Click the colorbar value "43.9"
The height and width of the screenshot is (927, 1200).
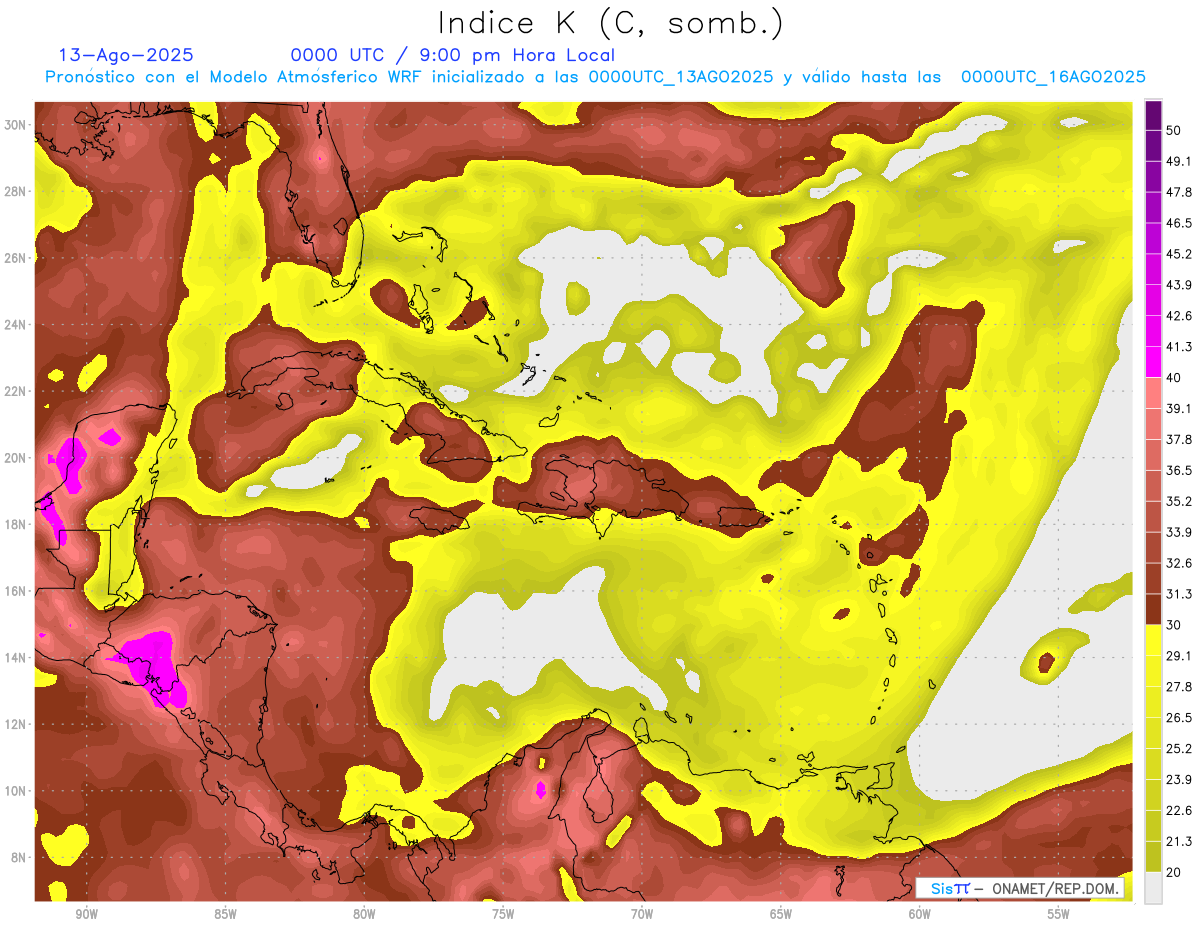1179,286
